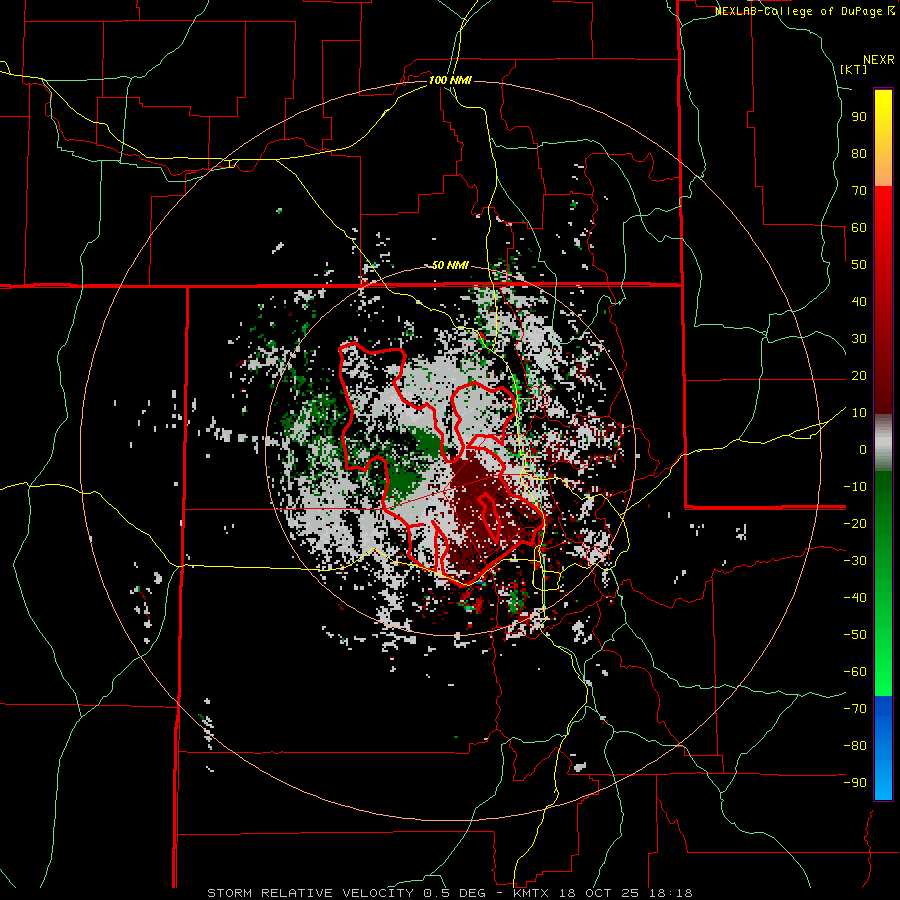Click the 50 value on the velocity scale

pyautogui.click(x=859, y=265)
